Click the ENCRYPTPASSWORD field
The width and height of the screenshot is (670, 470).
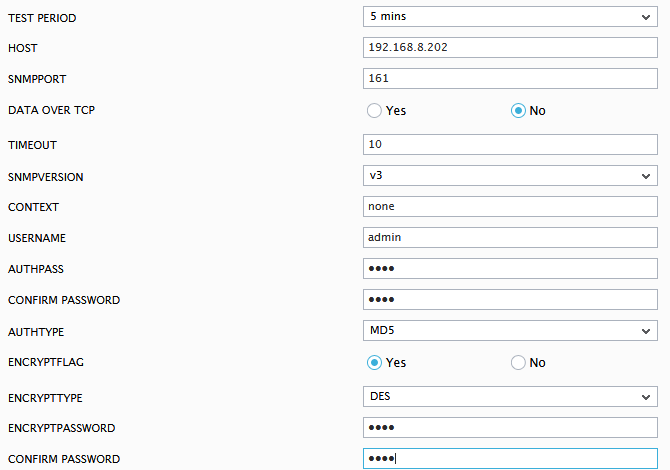[510, 428]
